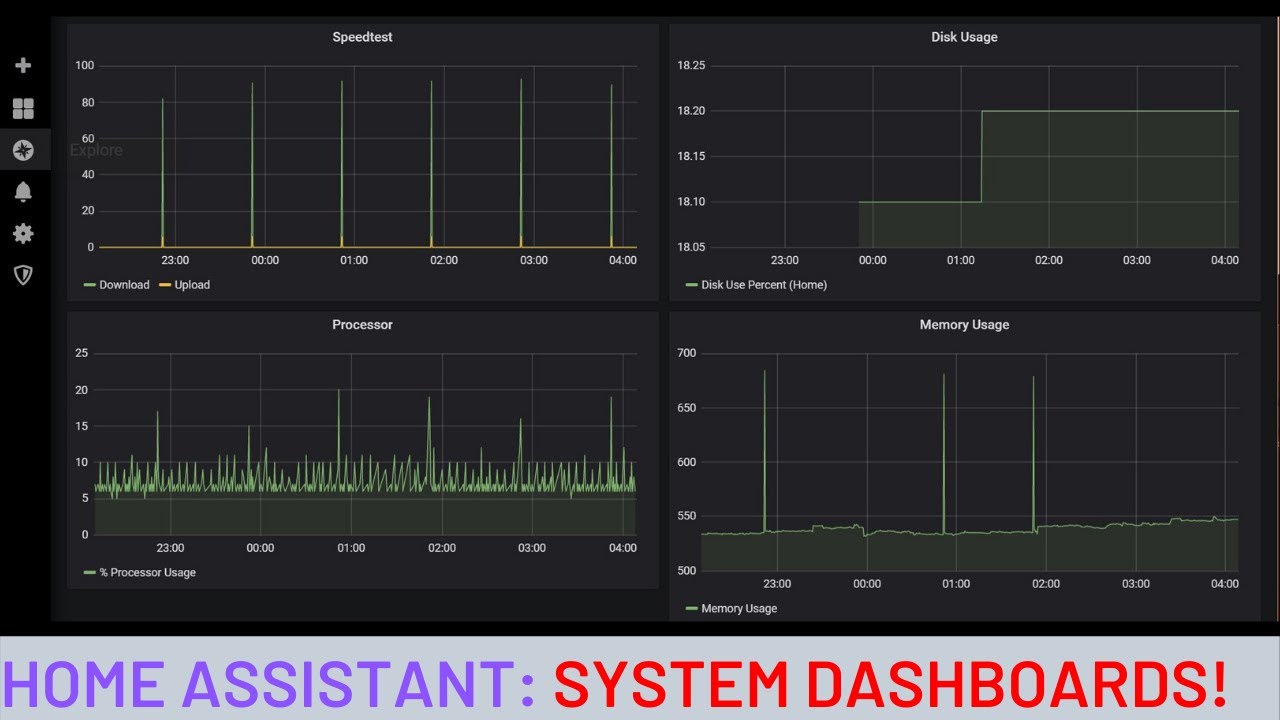Toggle the % Processor Usage legend series
Viewport: 1280px width, 720px height.
(147, 573)
